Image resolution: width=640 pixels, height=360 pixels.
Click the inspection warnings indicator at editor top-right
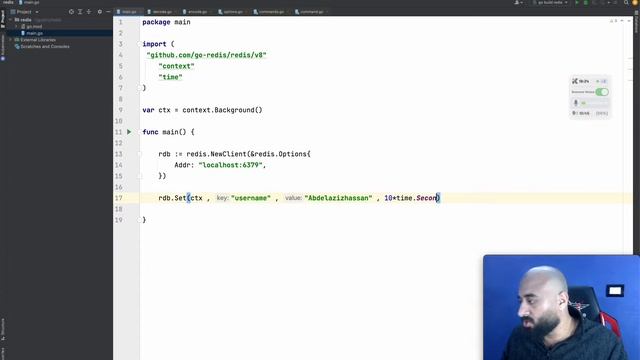pos(613,20)
